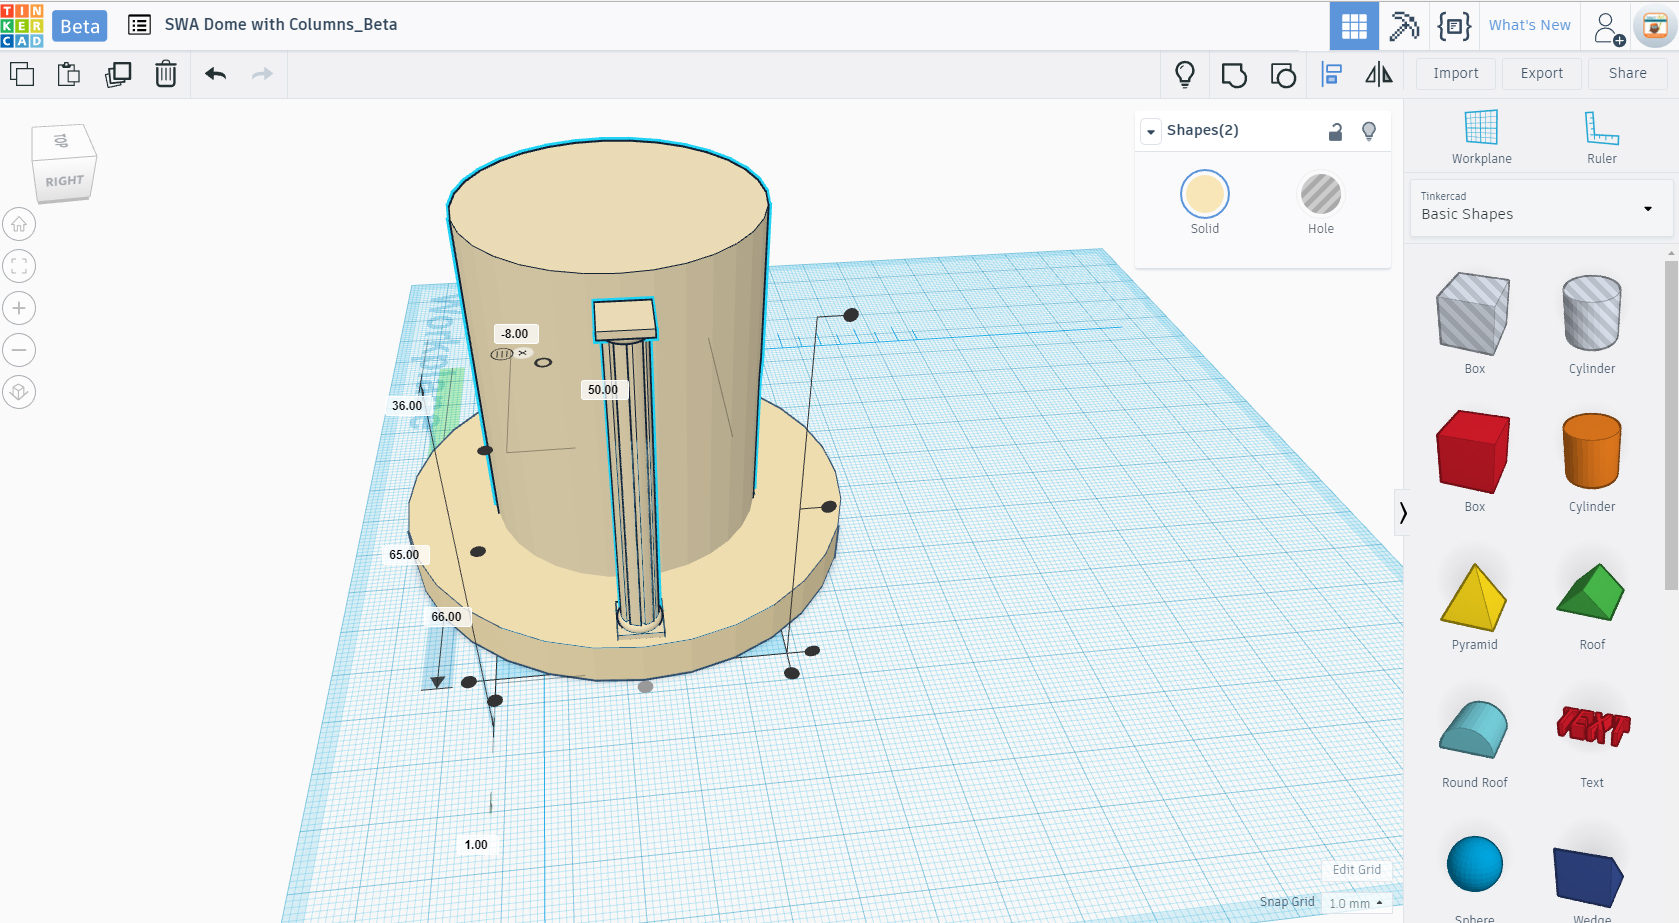Image resolution: width=1679 pixels, height=923 pixels.
Task: Open the Codeblocks braces icon
Action: (x=1454, y=26)
